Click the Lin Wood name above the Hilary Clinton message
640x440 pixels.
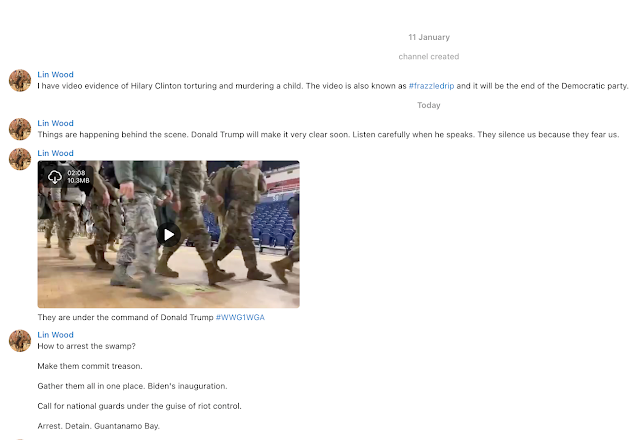tap(56, 75)
